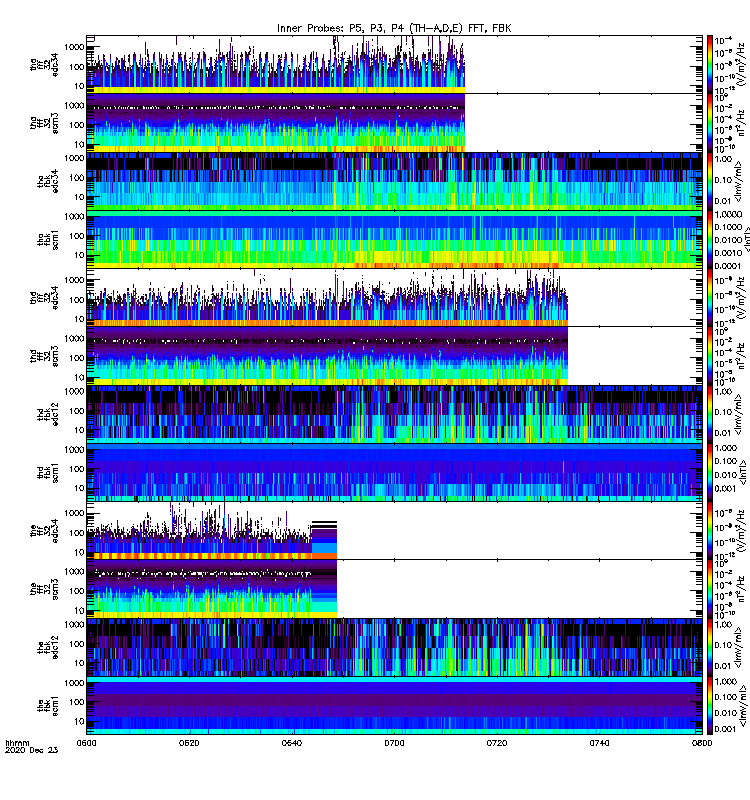The height and width of the screenshot is (800, 750).
Task: Click the 0640 time axis label
Action: tap(291, 743)
